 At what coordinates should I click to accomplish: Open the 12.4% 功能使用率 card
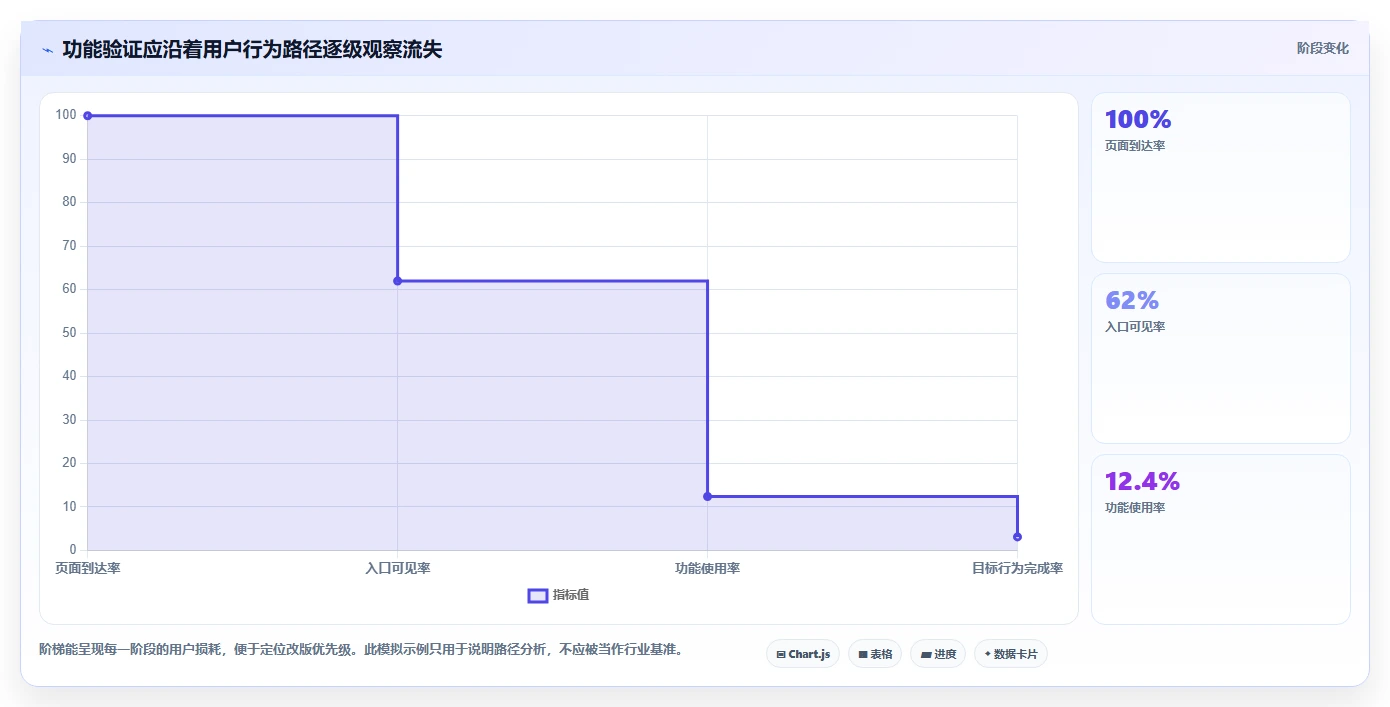click(x=1220, y=539)
